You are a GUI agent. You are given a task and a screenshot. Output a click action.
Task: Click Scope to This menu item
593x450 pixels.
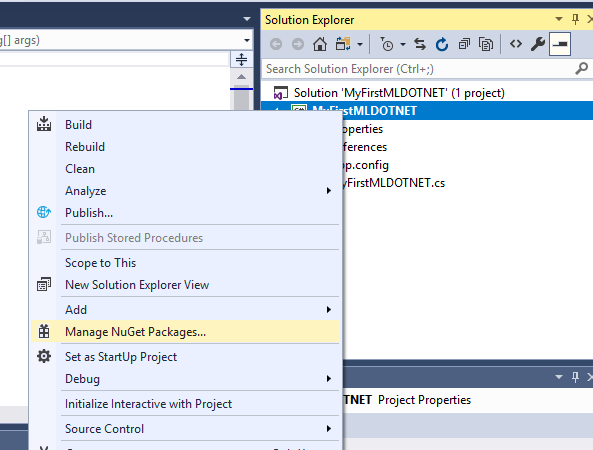(x=185, y=263)
